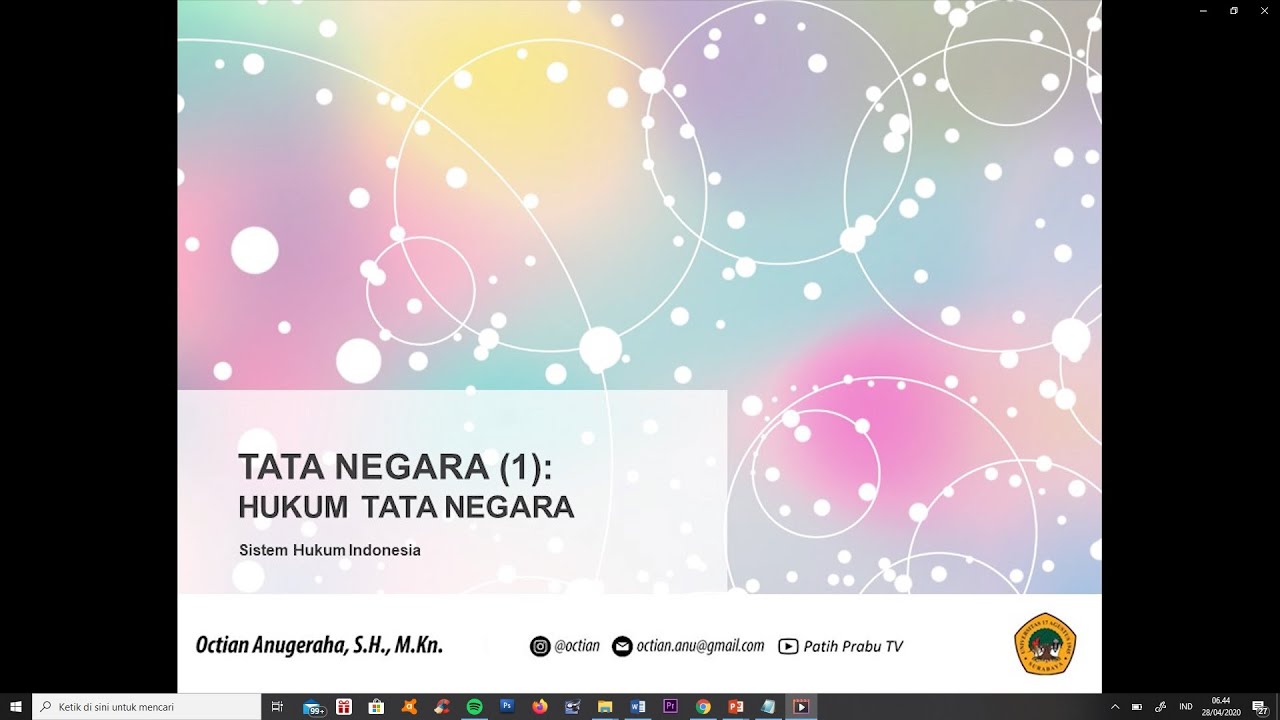Click the email octian.anu@gmail.com
The image size is (1280, 720).
[x=700, y=646]
